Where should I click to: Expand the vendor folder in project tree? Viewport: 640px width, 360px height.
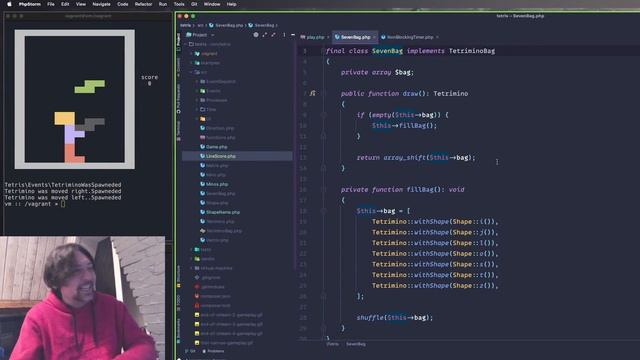tap(192, 259)
